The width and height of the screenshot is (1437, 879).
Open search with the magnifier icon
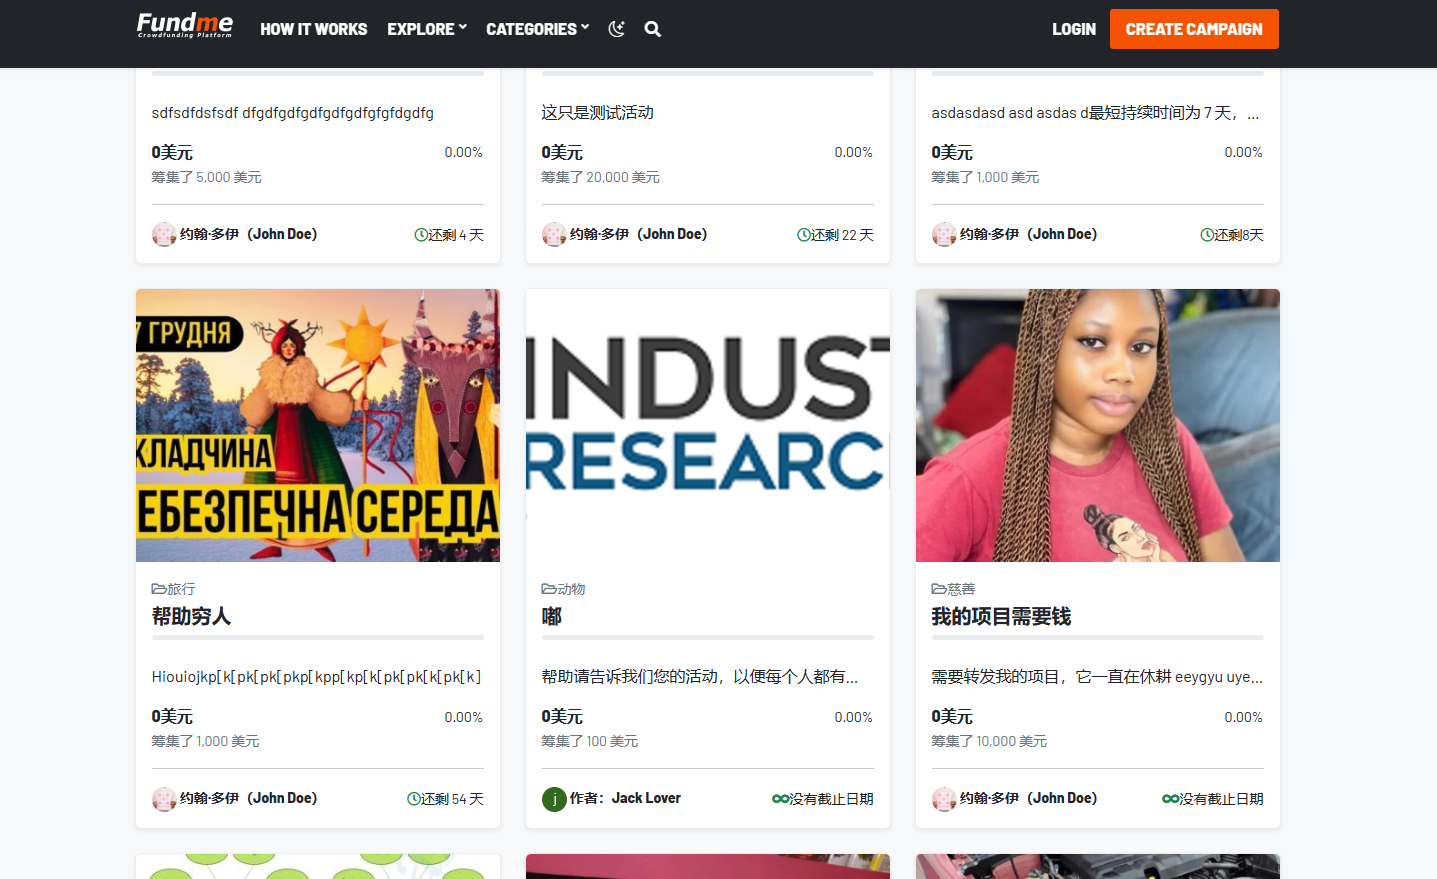[x=653, y=29]
